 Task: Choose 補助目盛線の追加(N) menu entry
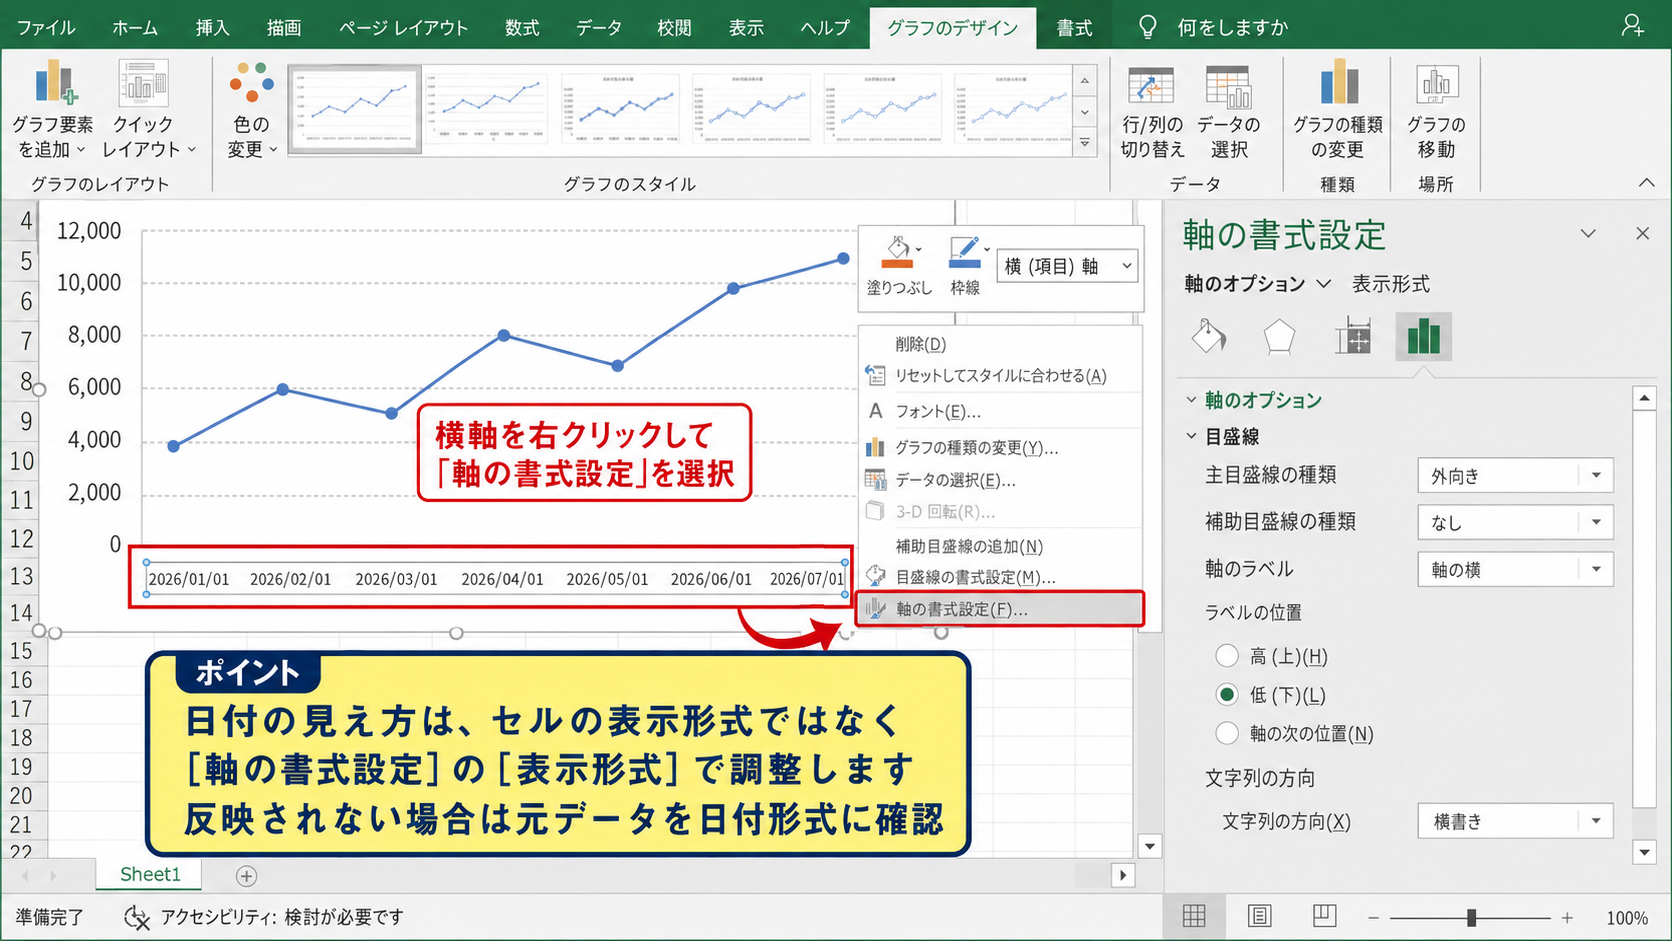[x=1000, y=546]
